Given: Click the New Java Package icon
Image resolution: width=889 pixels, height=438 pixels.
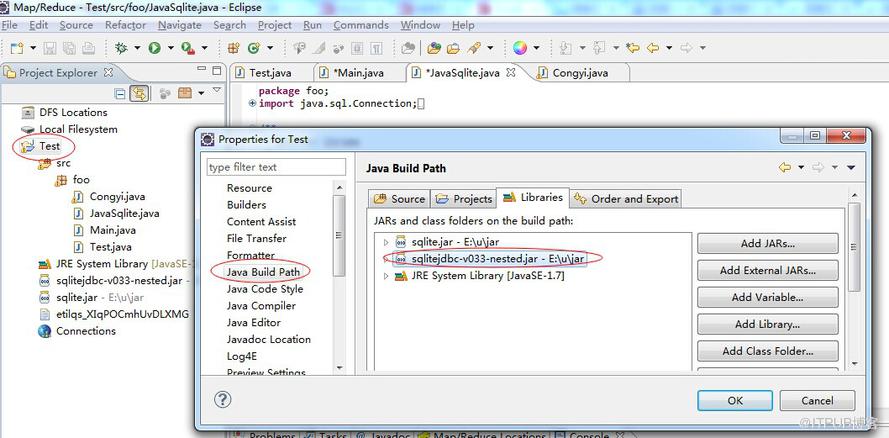Looking at the screenshot, I should (233, 48).
